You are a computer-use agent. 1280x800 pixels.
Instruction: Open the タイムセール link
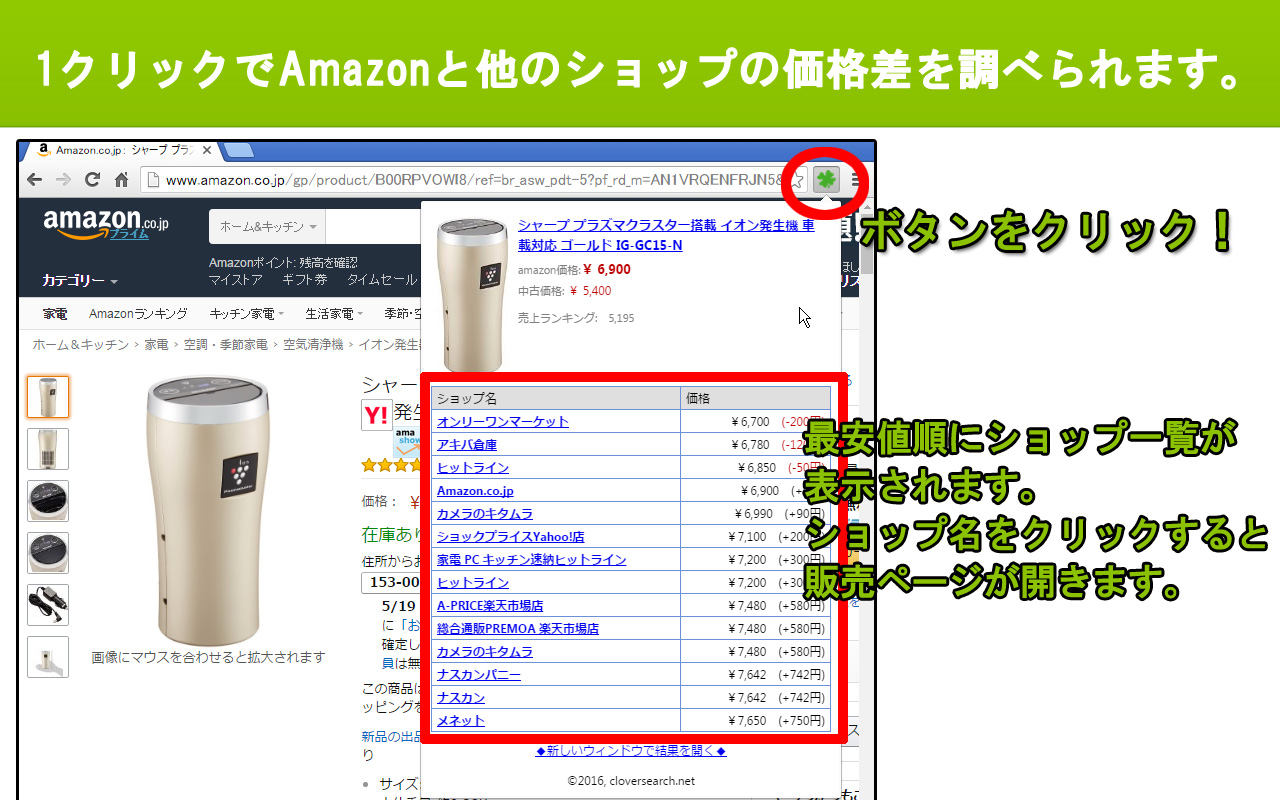point(382,280)
